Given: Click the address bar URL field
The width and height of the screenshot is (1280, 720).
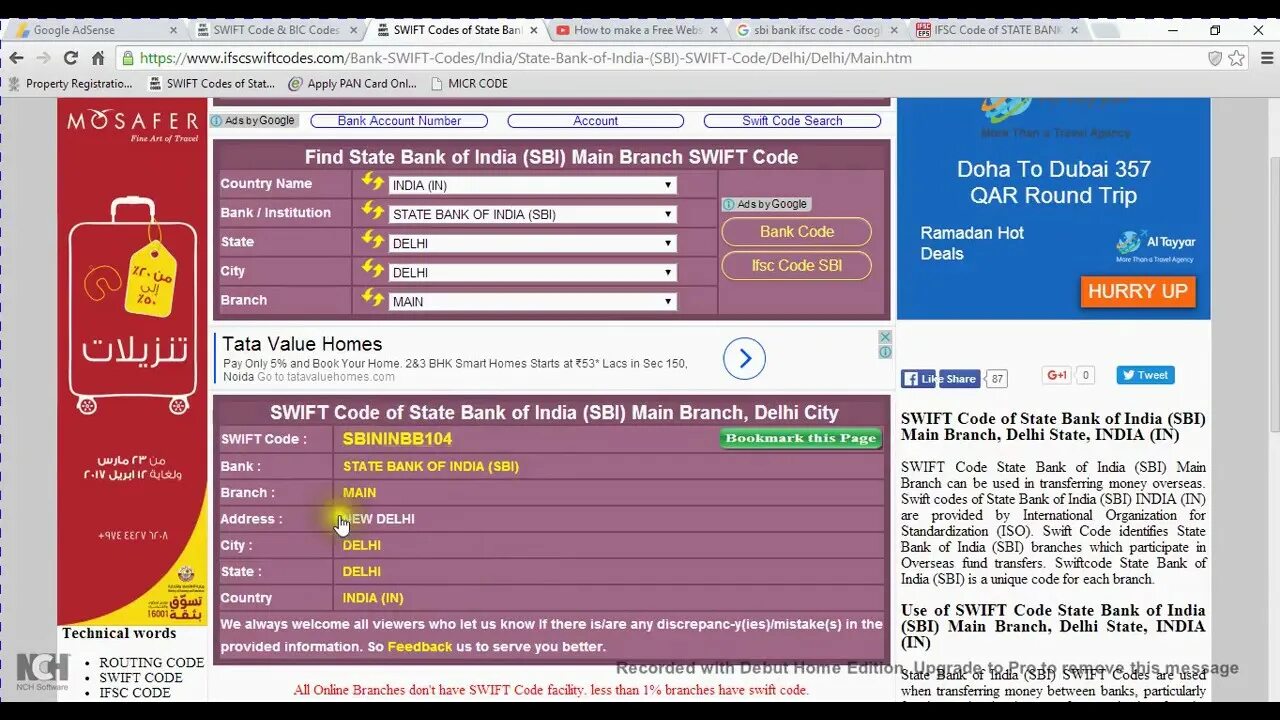Looking at the screenshot, I should (660, 58).
